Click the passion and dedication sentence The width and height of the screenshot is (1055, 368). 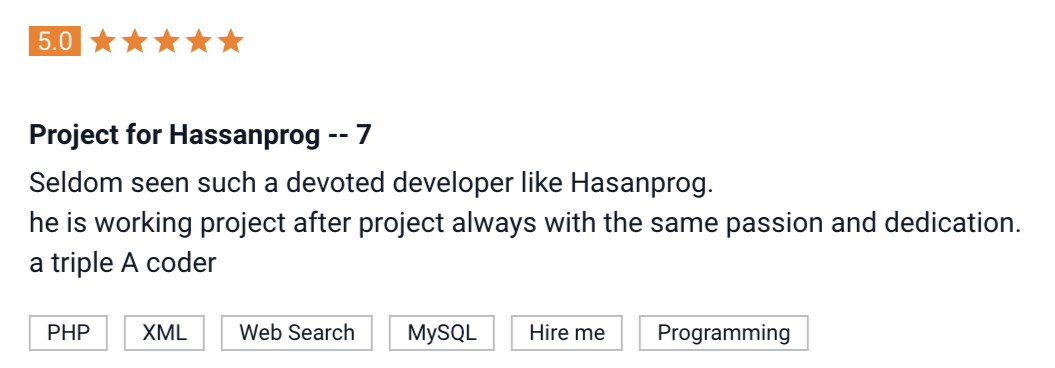coord(525,223)
